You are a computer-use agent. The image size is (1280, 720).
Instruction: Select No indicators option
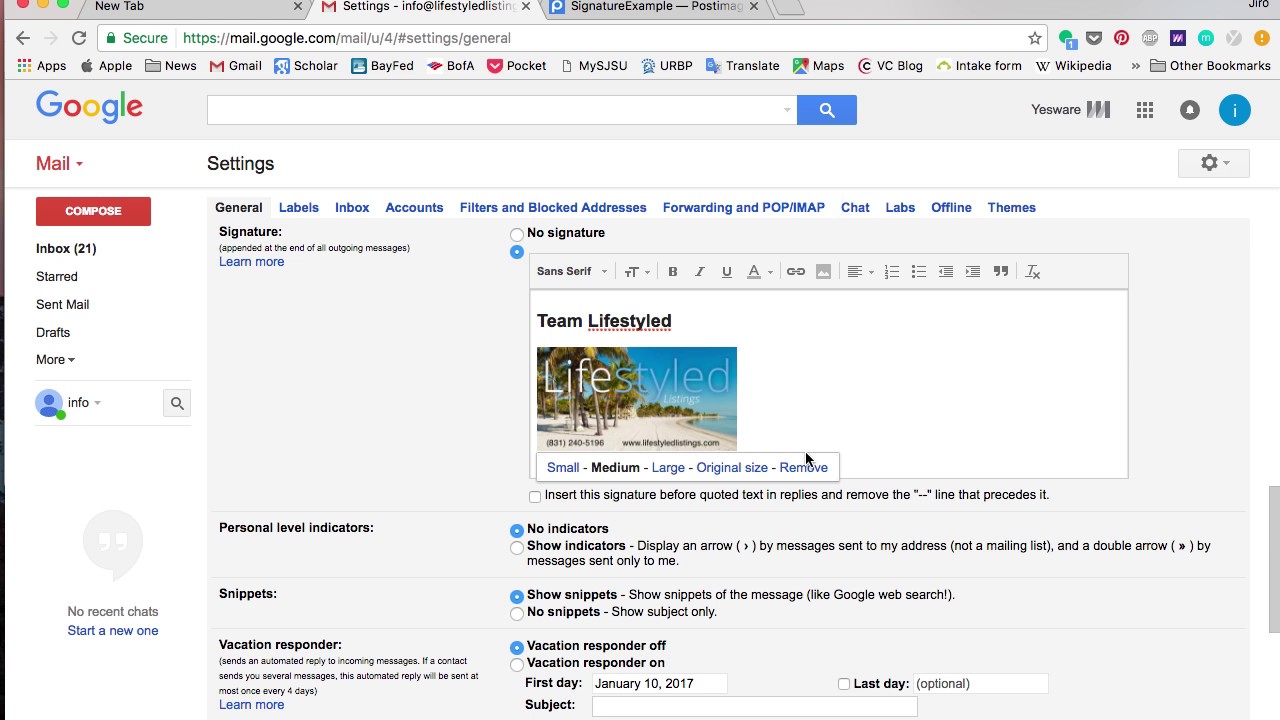(517, 530)
